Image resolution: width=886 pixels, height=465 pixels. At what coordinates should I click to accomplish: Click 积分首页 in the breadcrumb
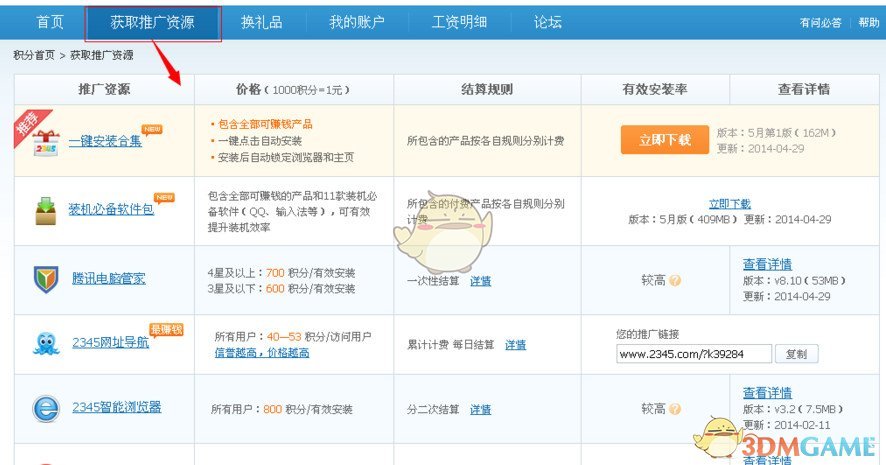pyautogui.click(x=34, y=55)
